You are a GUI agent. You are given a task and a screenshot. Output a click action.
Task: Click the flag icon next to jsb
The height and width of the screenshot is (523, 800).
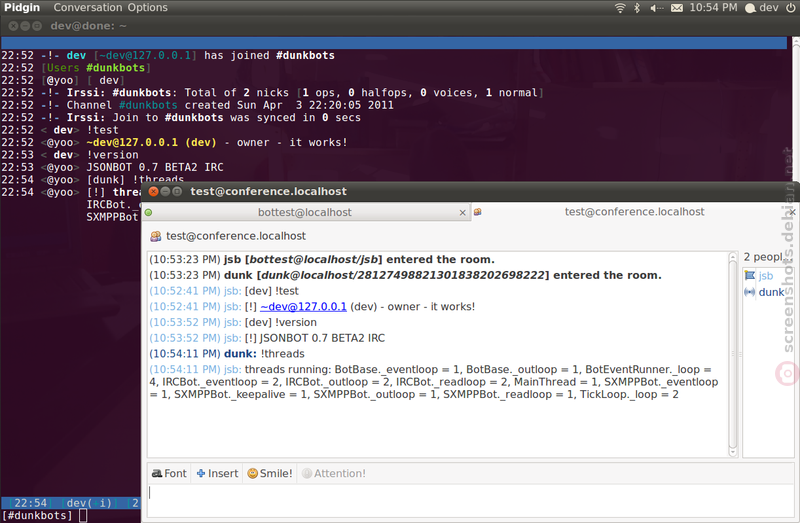tap(749, 276)
